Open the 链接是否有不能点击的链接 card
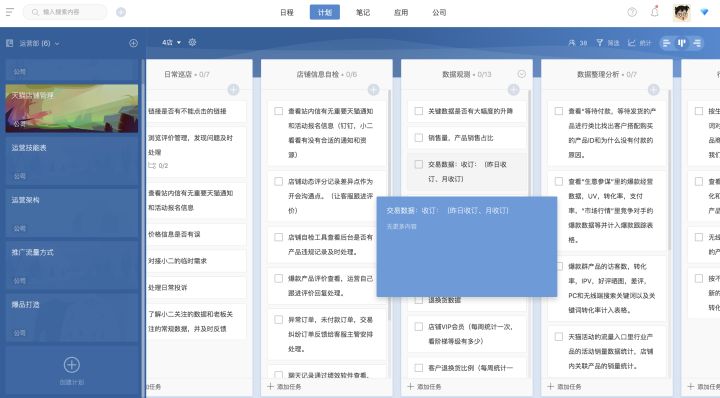 197,111
